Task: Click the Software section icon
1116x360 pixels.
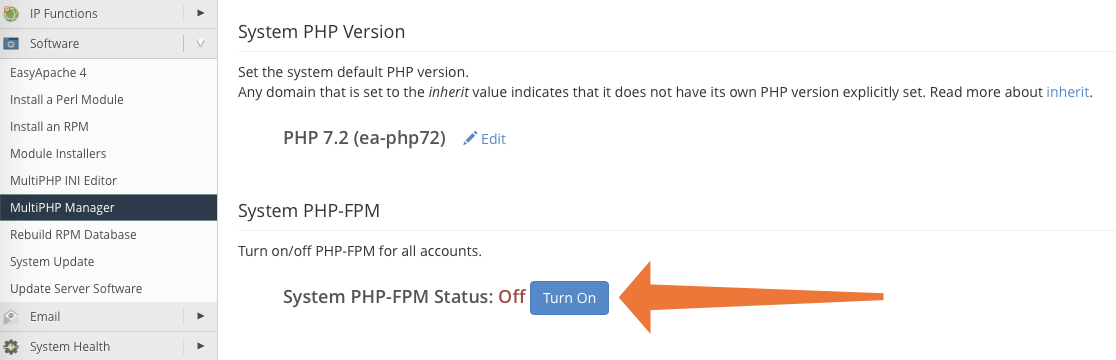Action: [11, 43]
